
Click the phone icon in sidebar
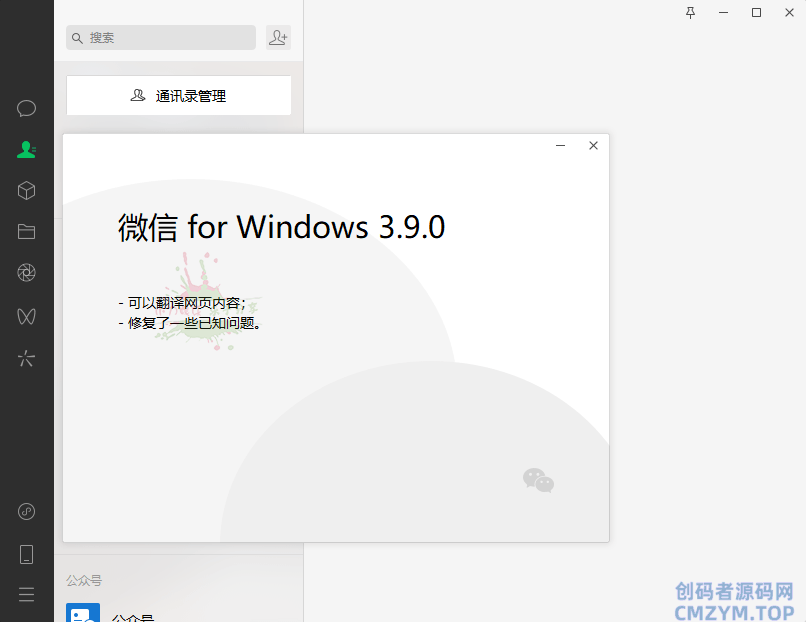pos(26,555)
